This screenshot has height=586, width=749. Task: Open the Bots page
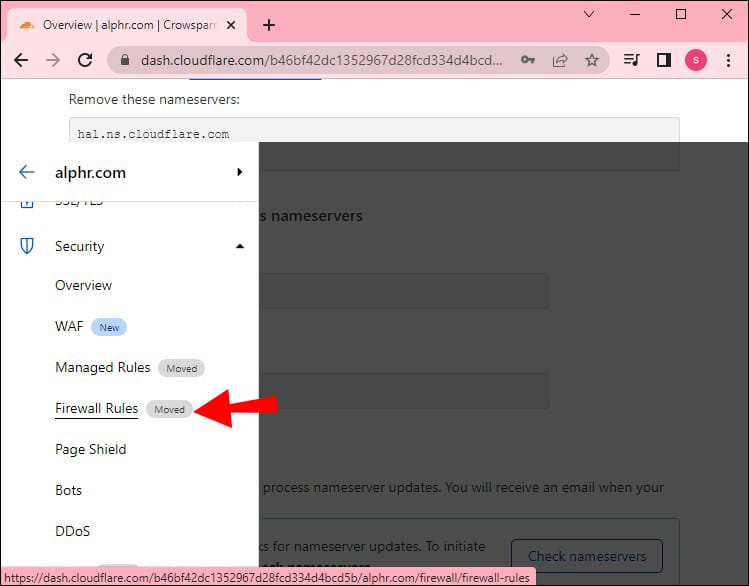coord(68,490)
